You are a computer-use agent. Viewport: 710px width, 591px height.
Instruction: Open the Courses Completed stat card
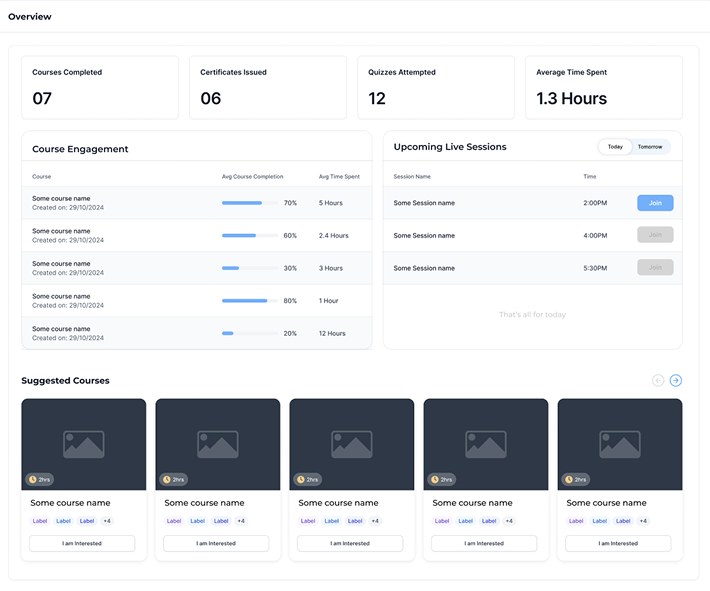click(x=100, y=87)
